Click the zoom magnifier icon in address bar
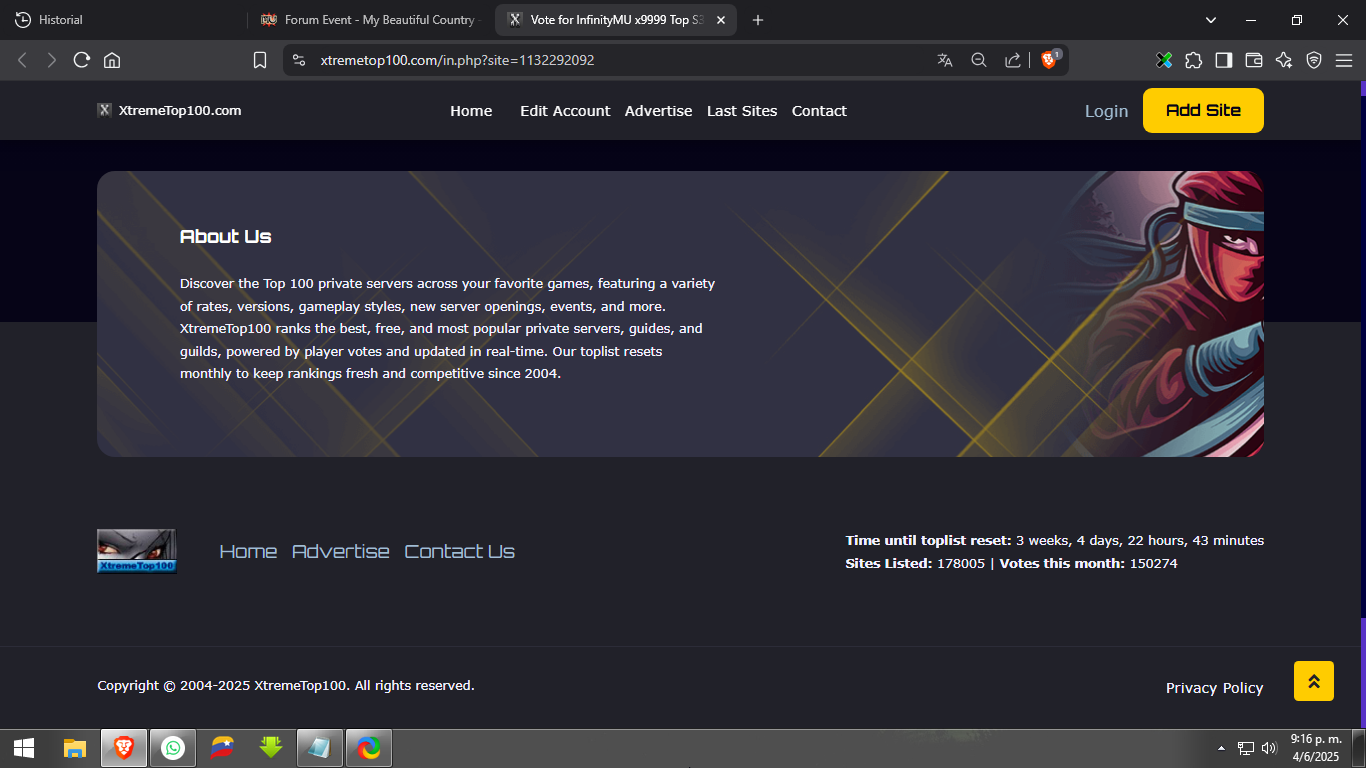 coord(979,60)
